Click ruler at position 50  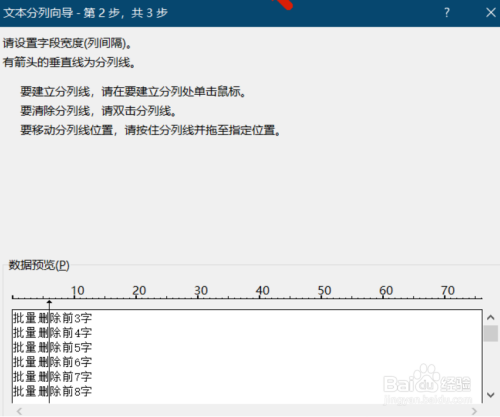pyautogui.click(x=324, y=291)
